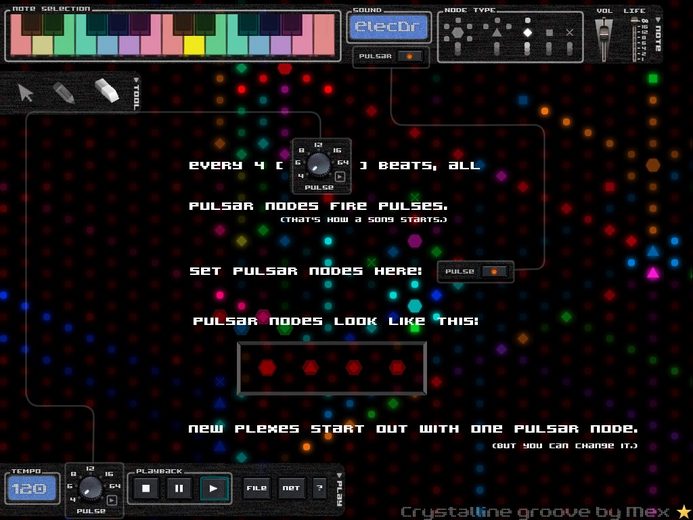The image size is (693, 520).
Task: Click the orange hexagon node near right edge
Action: pos(653,165)
